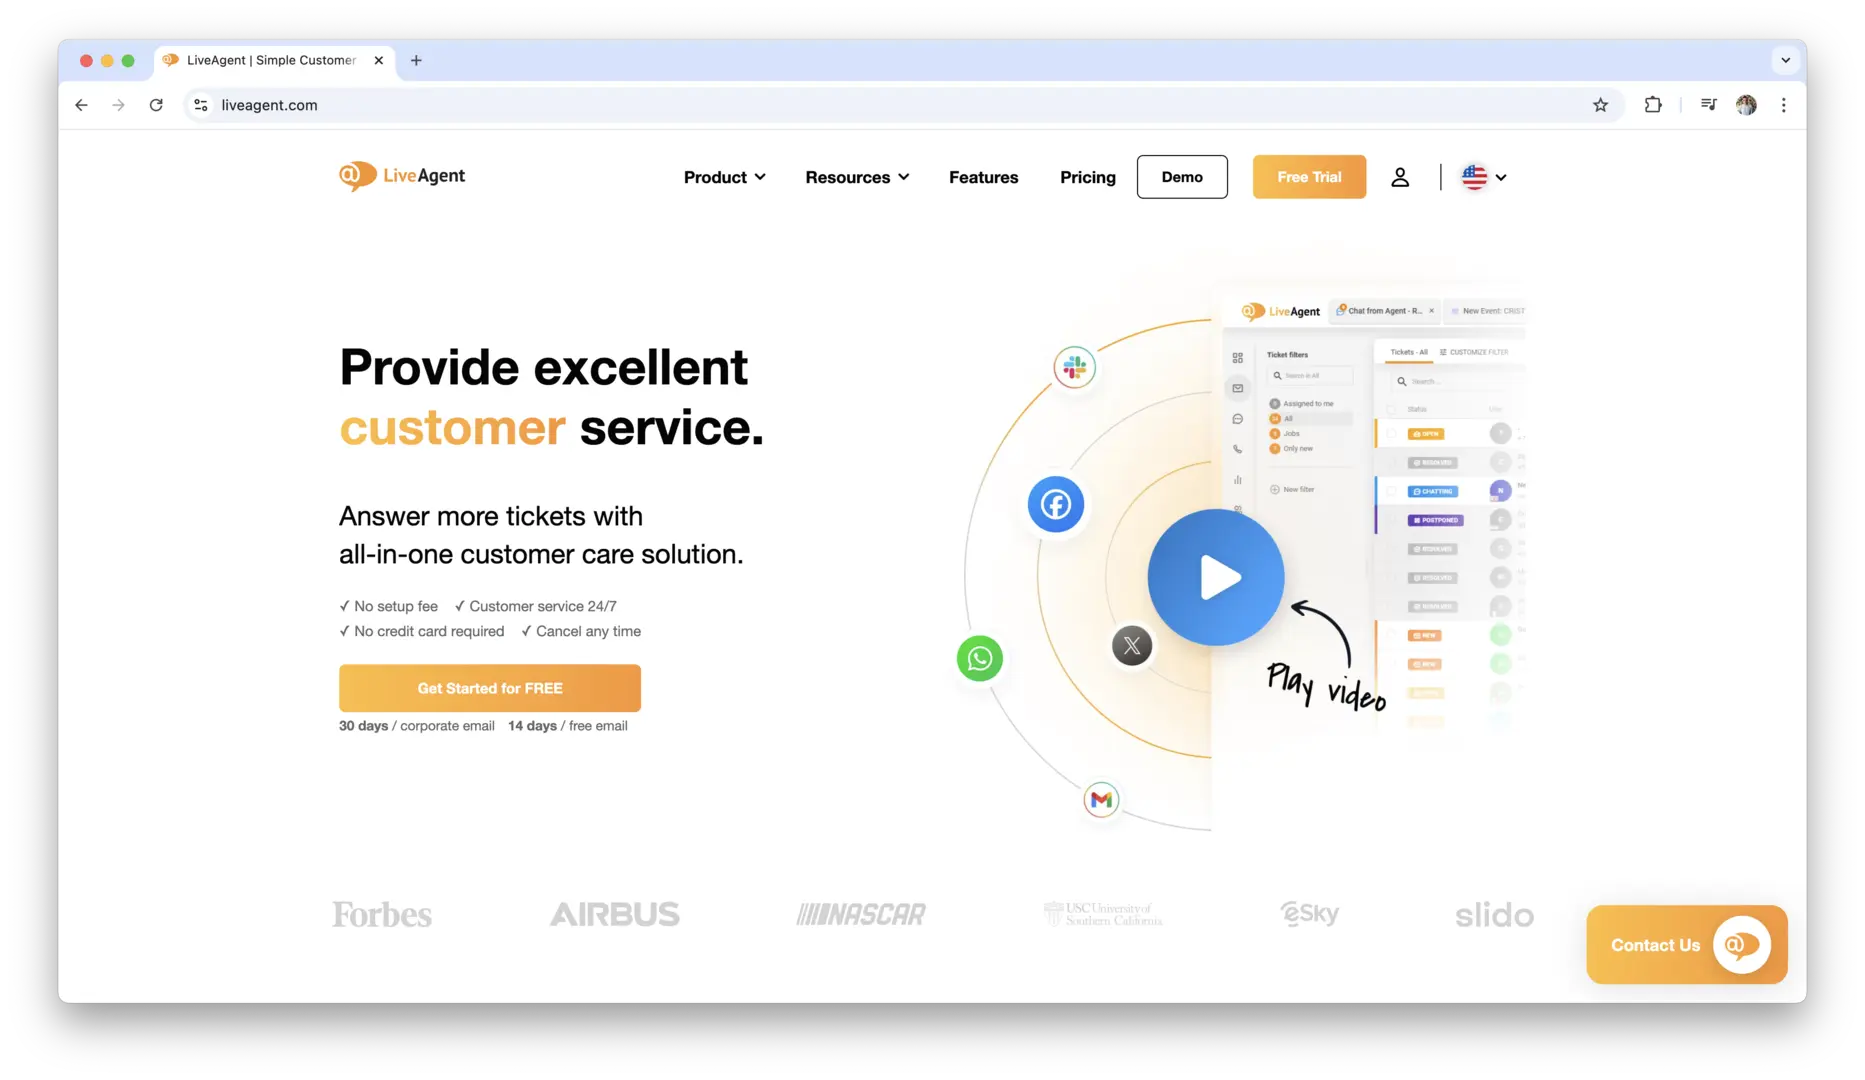This screenshot has width=1865, height=1080.
Task: Click Get Started for FREE
Action: [490, 688]
